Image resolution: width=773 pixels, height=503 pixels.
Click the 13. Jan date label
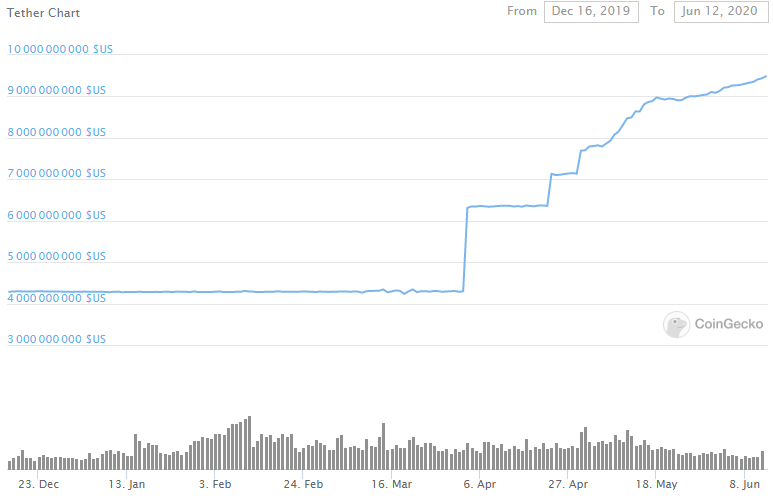(x=127, y=484)
